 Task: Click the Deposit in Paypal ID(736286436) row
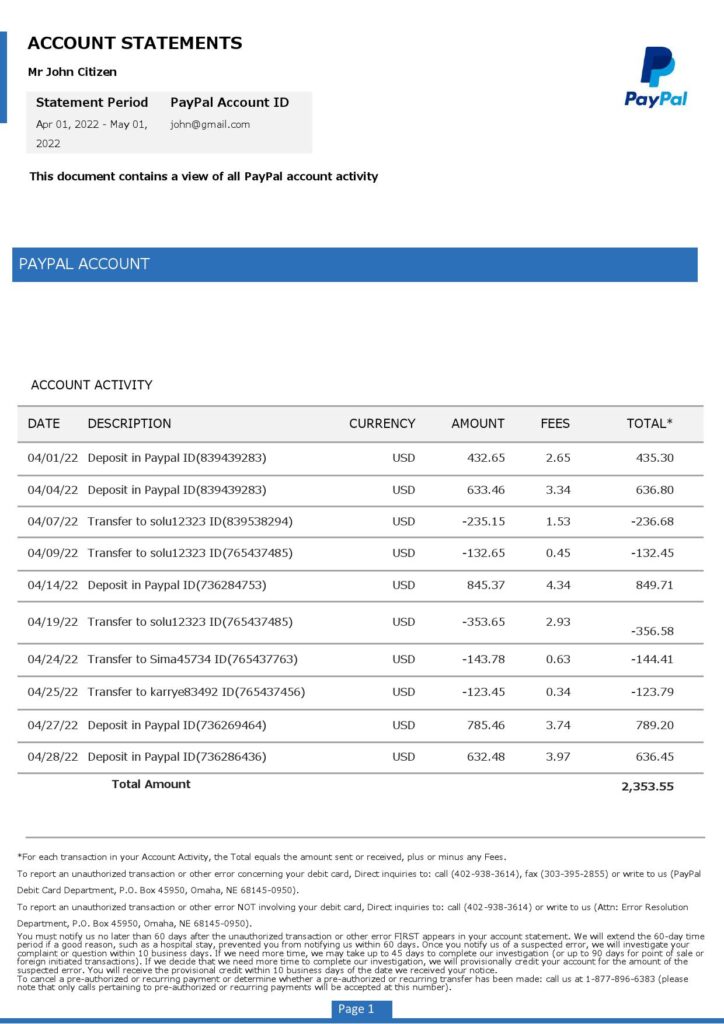[x=177, y=757]
